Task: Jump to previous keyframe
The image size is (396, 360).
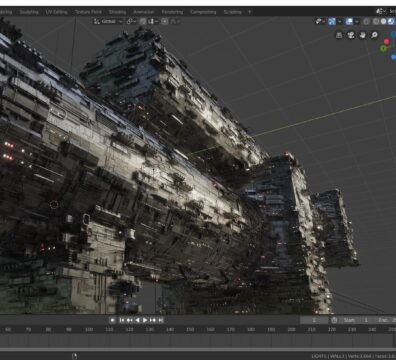Action: (130, 320)
